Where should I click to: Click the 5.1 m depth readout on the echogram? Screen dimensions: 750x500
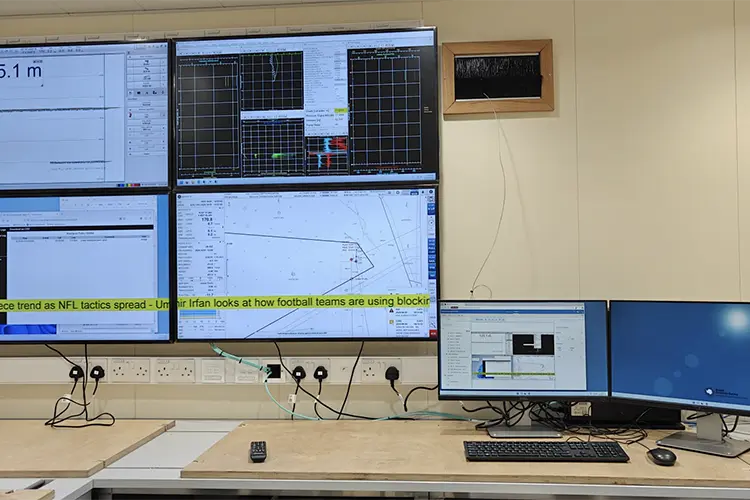[x=21, y=71]
